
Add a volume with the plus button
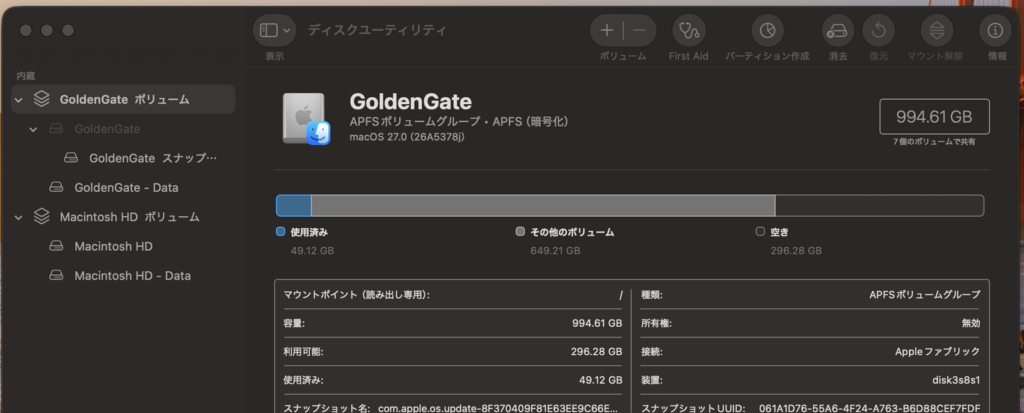pos(607,30)
